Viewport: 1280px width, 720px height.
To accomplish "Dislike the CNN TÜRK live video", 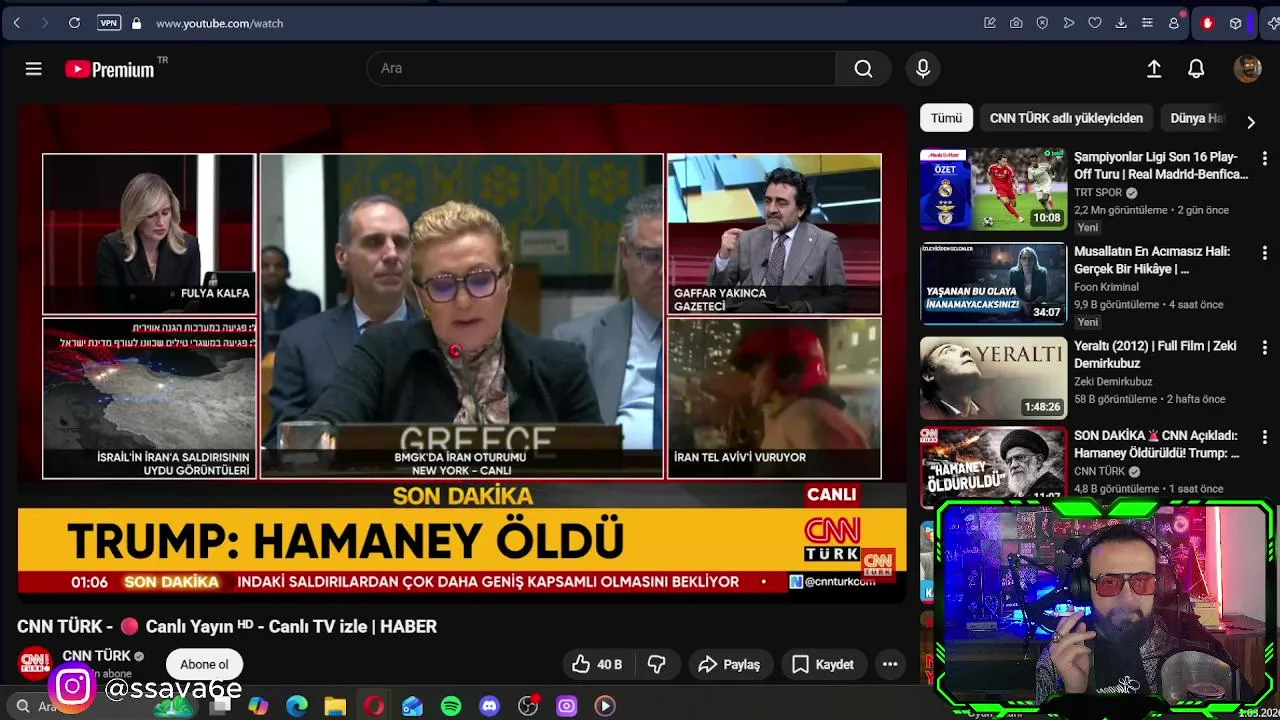I will coord(657,664).
